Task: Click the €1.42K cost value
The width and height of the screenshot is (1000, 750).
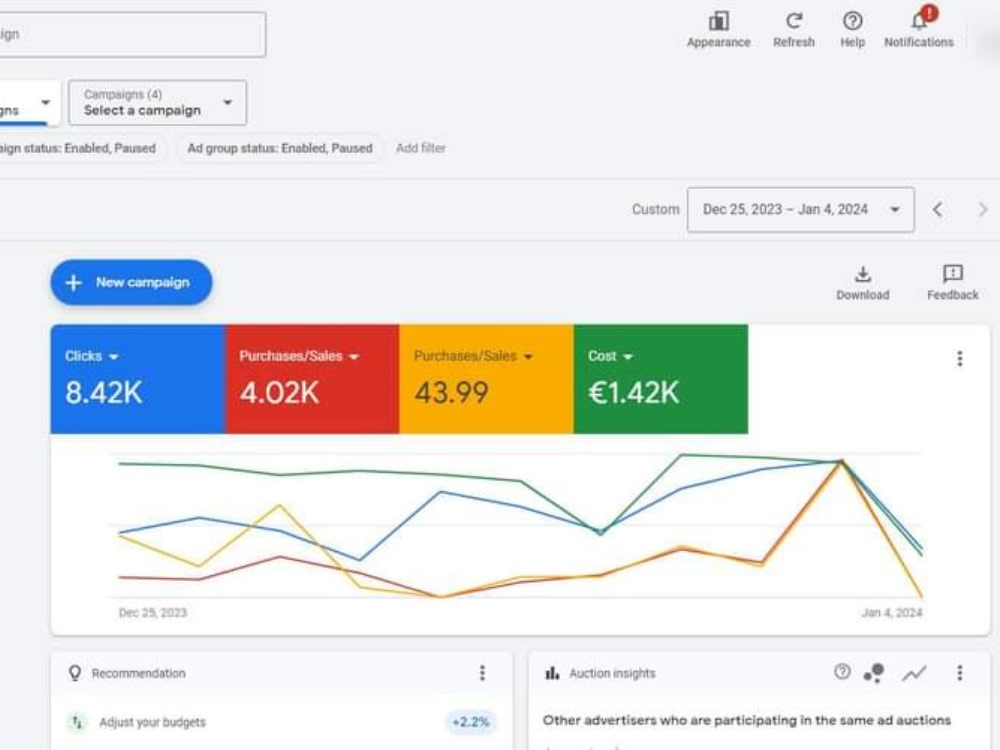Action: (x=633, y=392)
